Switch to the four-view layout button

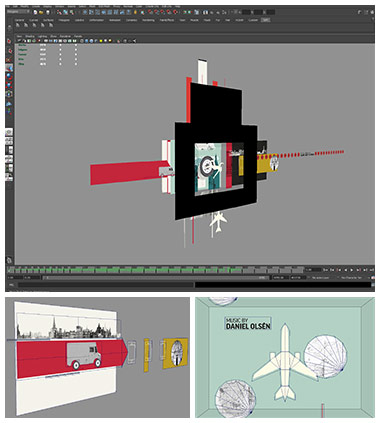tap(9, 141)
